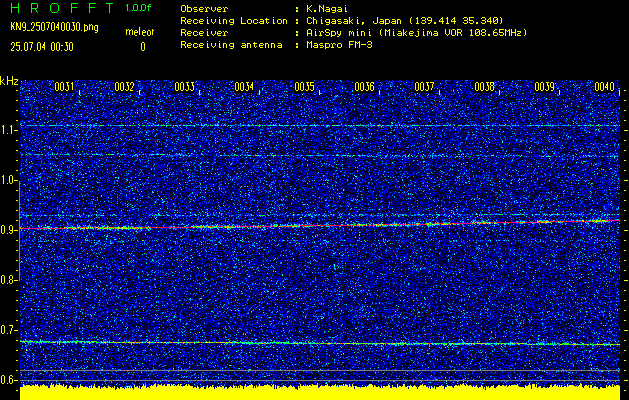This screenshot has width=629, height=400.
Task: Select the antenna name Maspro FM-3
Action: point(339,45)
